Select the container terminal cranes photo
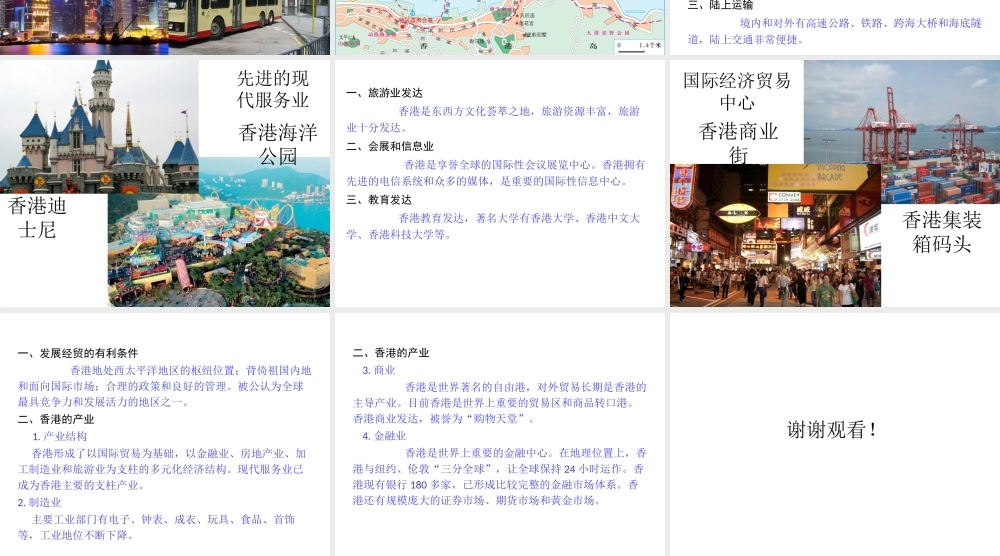The image size is (1000, 556). [902, 131]
